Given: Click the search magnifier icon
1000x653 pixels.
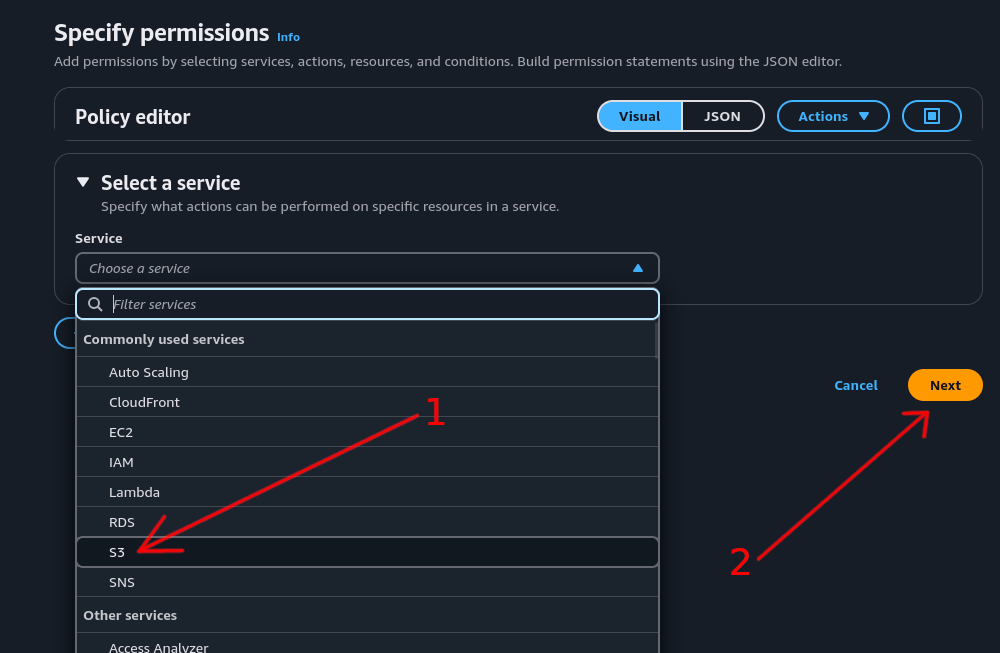Looking at the screenshot, I should 95,304.
